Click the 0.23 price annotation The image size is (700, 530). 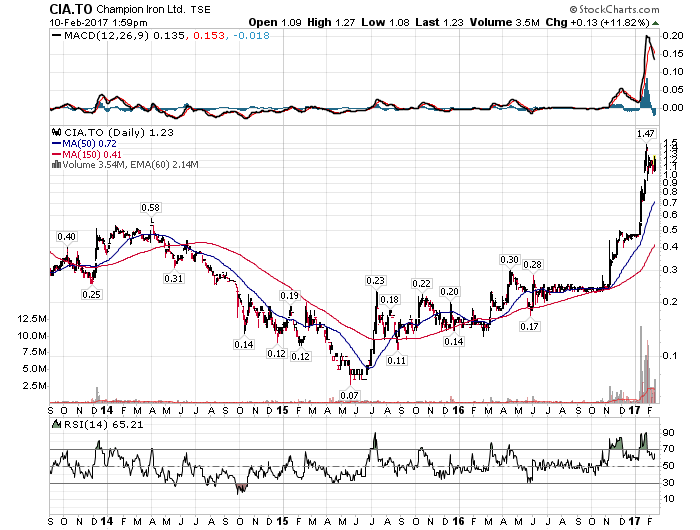(x=375, y=280)
